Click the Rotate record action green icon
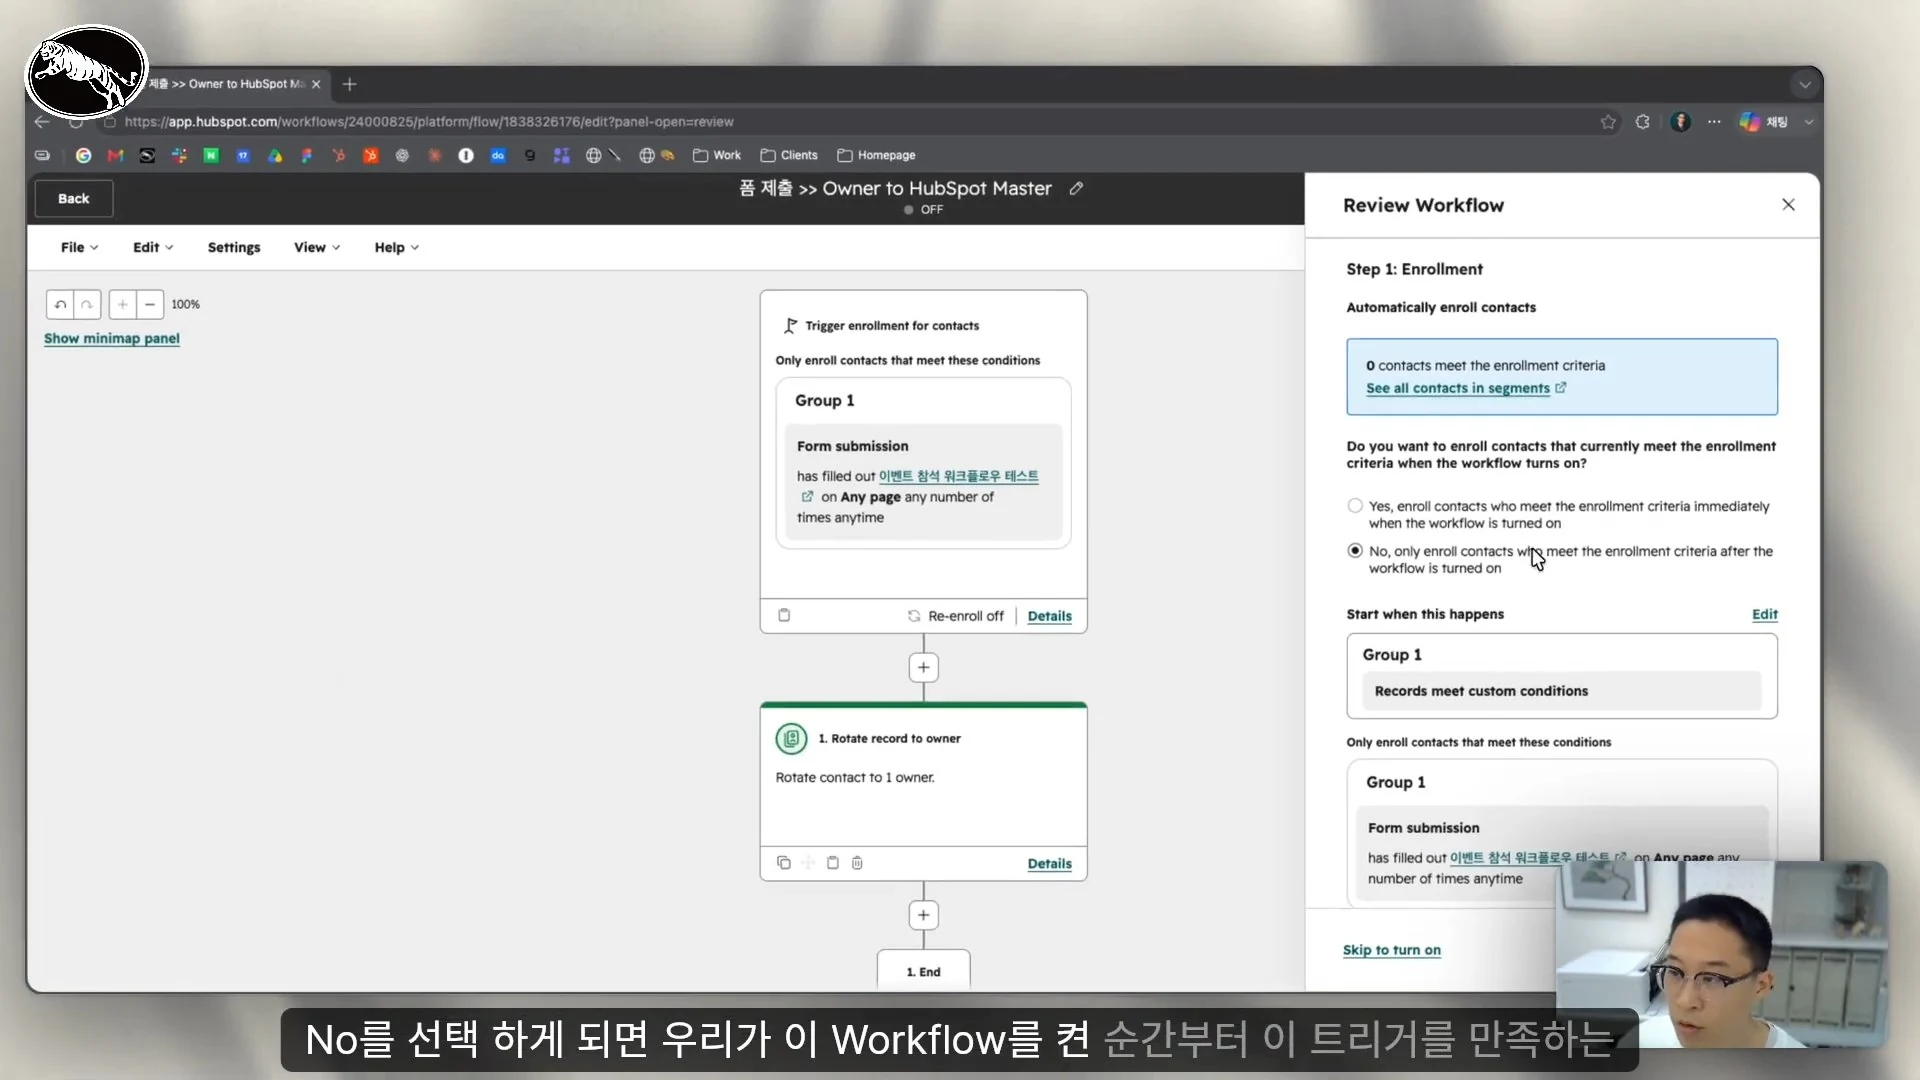 click(791, 739)
